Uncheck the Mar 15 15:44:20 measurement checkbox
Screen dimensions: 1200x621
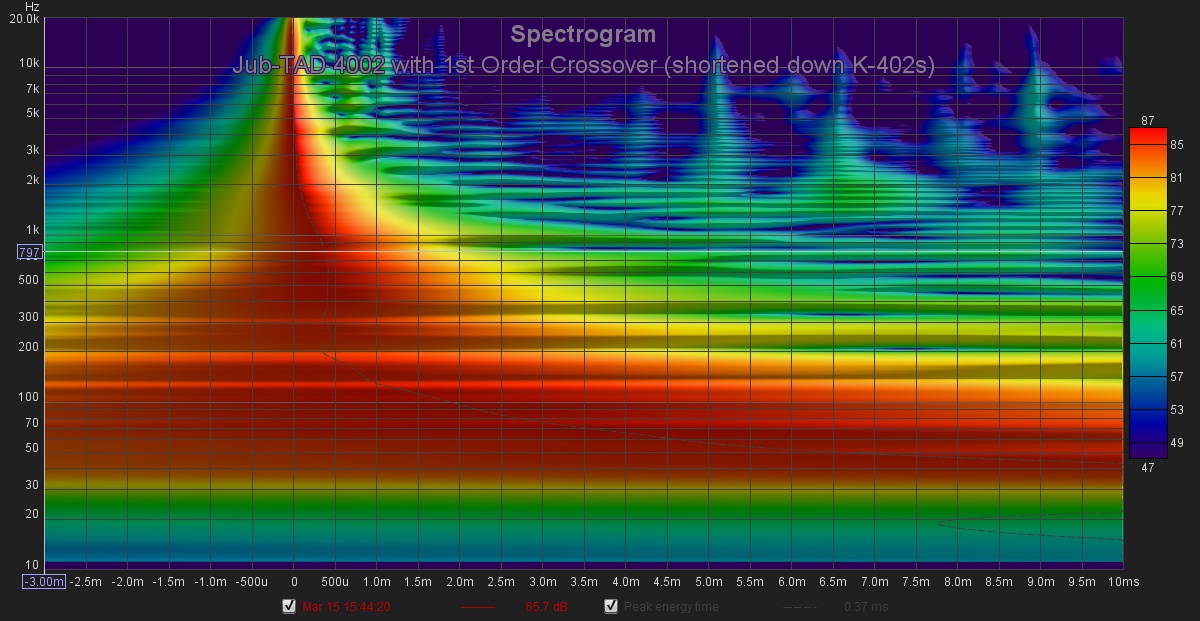point(290,606)
